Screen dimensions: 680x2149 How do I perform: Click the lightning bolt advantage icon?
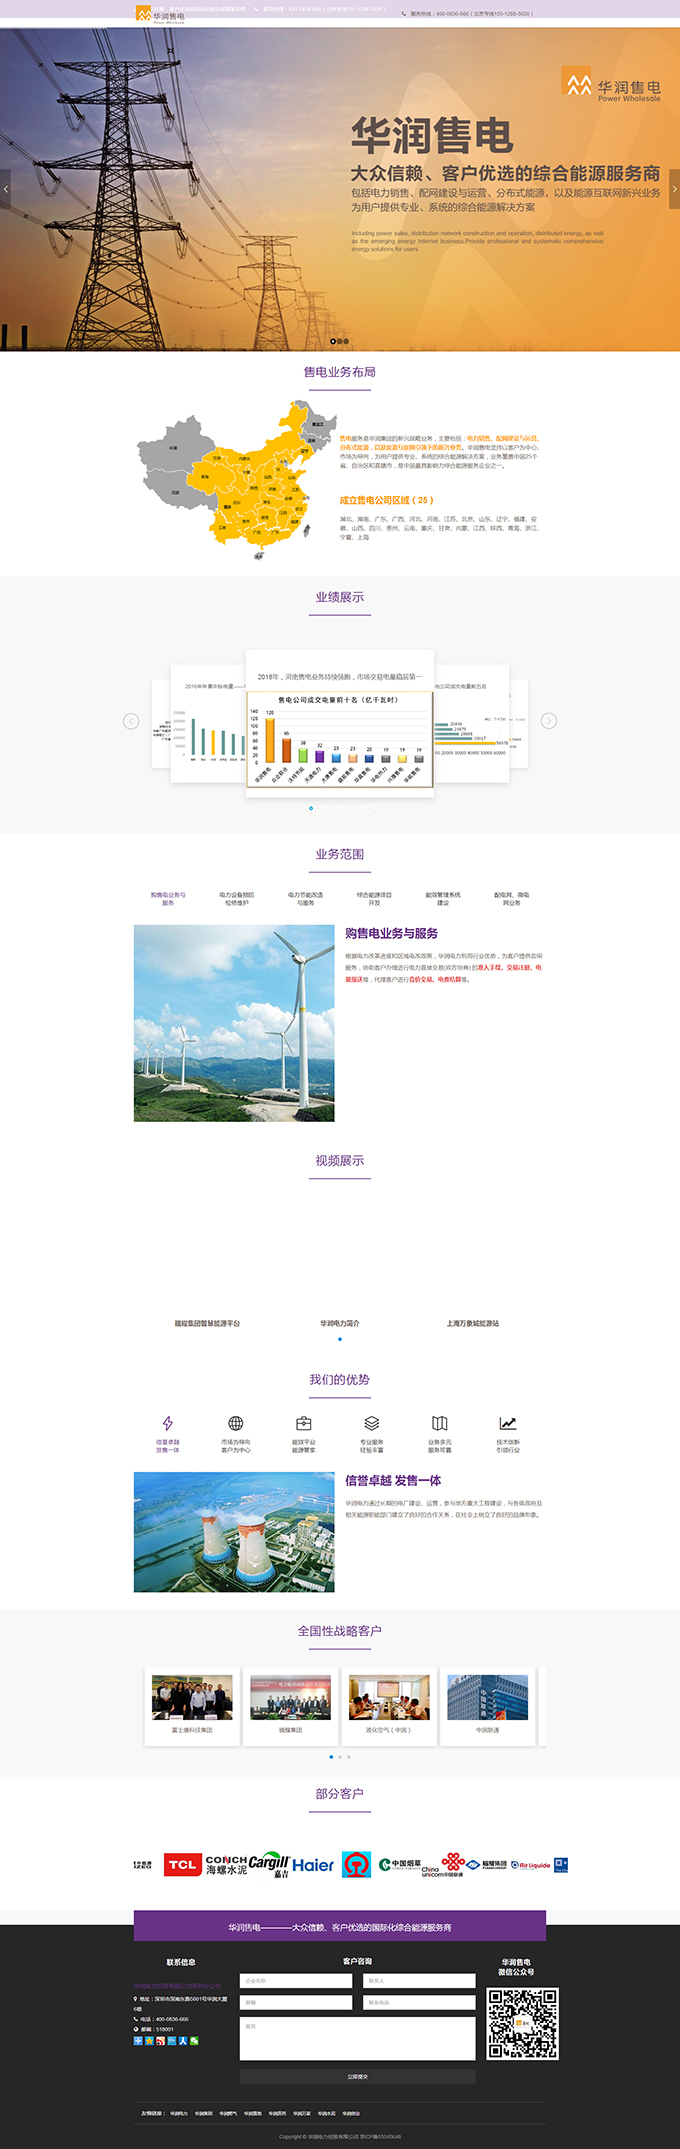click(x=167, y=1423)
